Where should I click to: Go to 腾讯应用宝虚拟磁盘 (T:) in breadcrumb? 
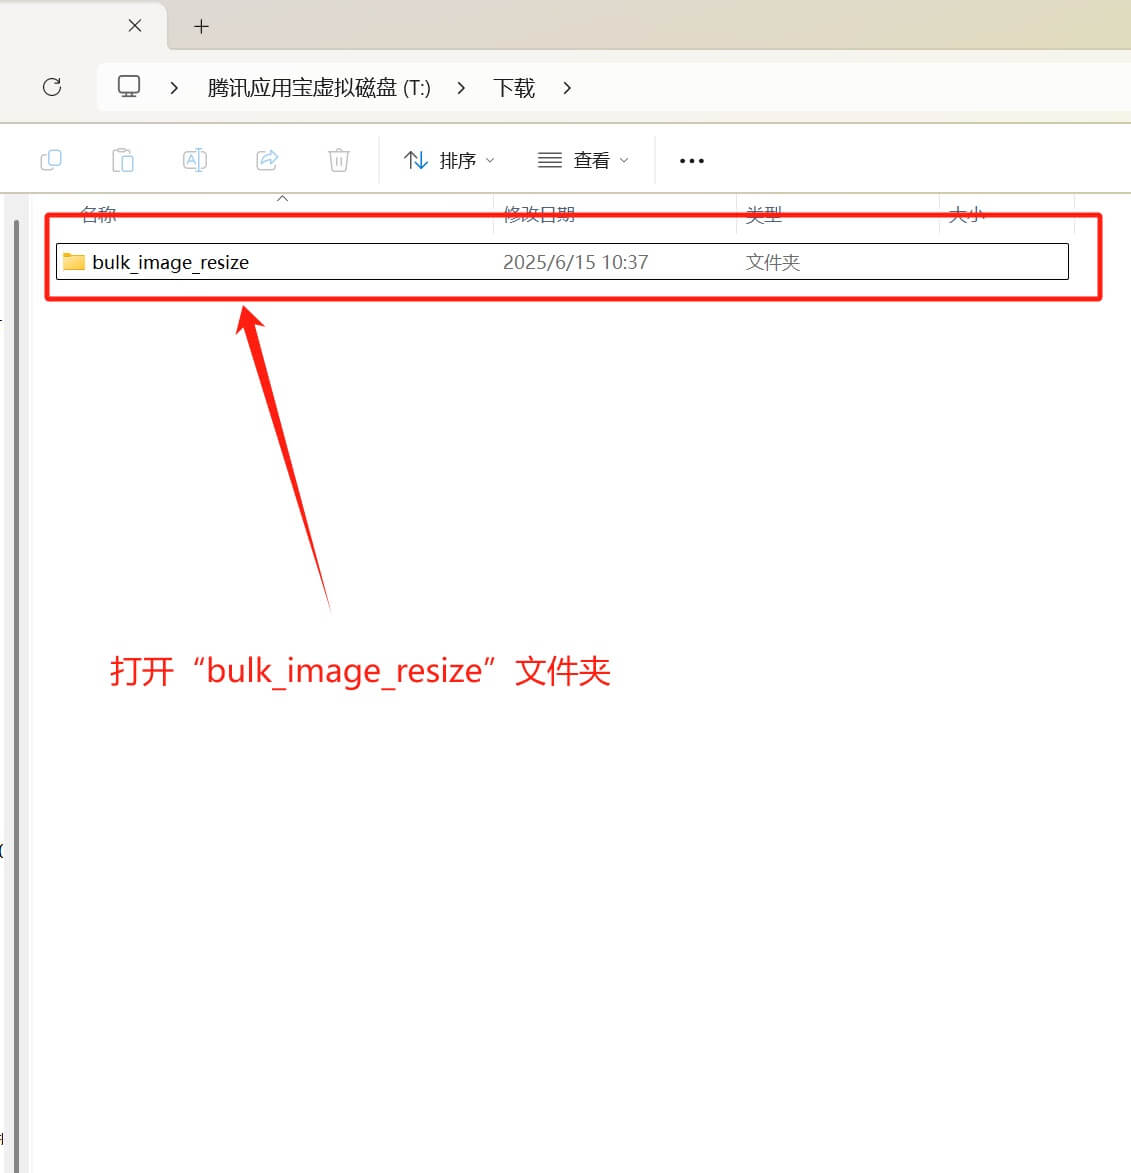(x=319, y=88)
